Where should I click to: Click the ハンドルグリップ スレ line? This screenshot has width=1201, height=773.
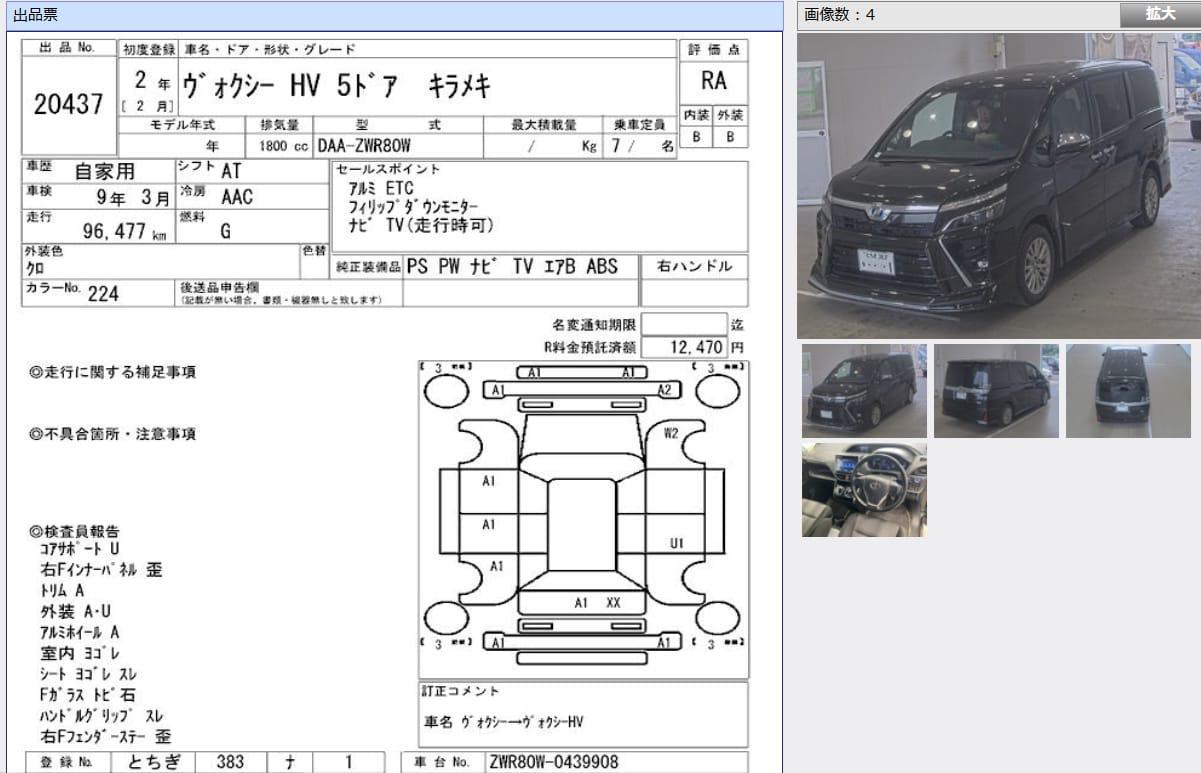pyautogui.click(x=100, y=716)
